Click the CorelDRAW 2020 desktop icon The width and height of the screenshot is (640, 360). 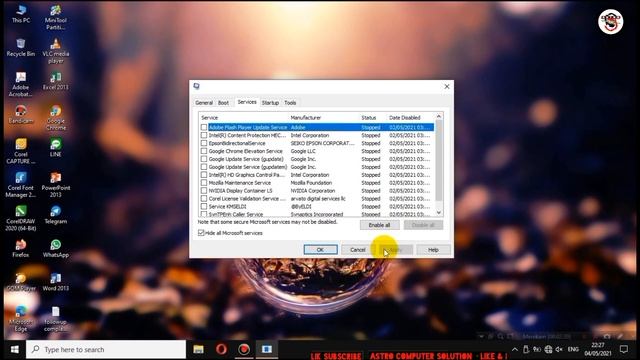click(21, 218)
